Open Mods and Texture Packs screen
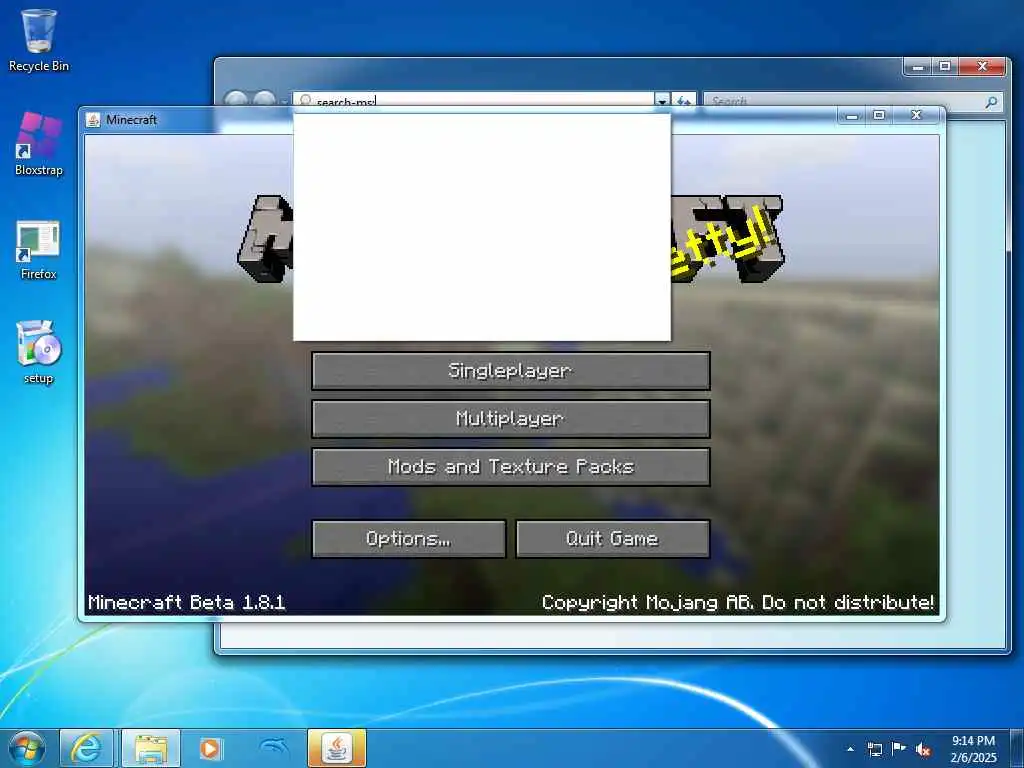Screen dimensions: 1024x768 511,467
